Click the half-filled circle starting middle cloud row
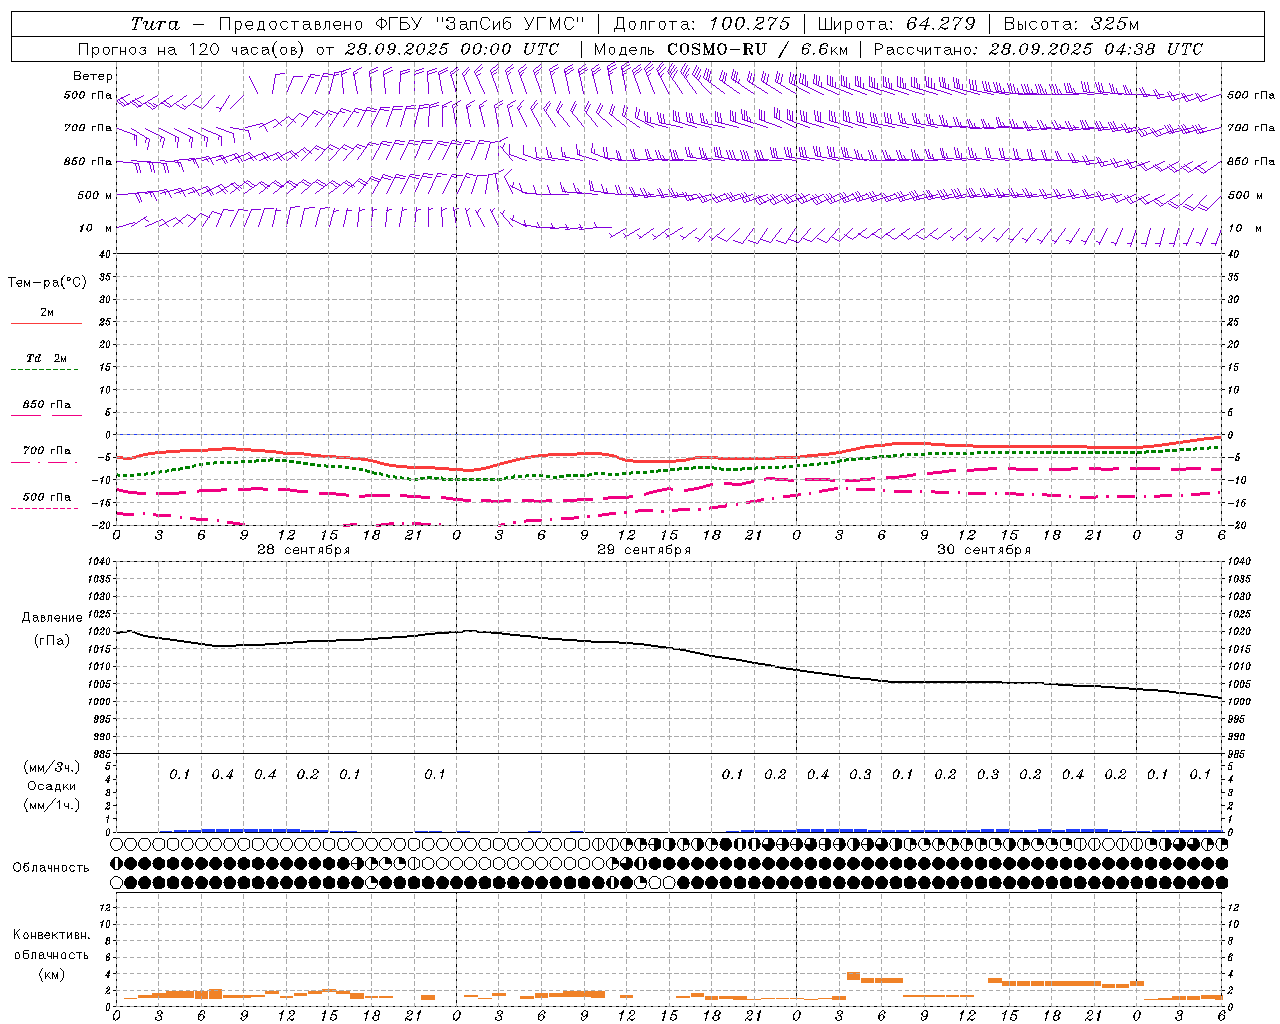The width and height of the screenshot is (1280, 1024). [x=117, y=863]
